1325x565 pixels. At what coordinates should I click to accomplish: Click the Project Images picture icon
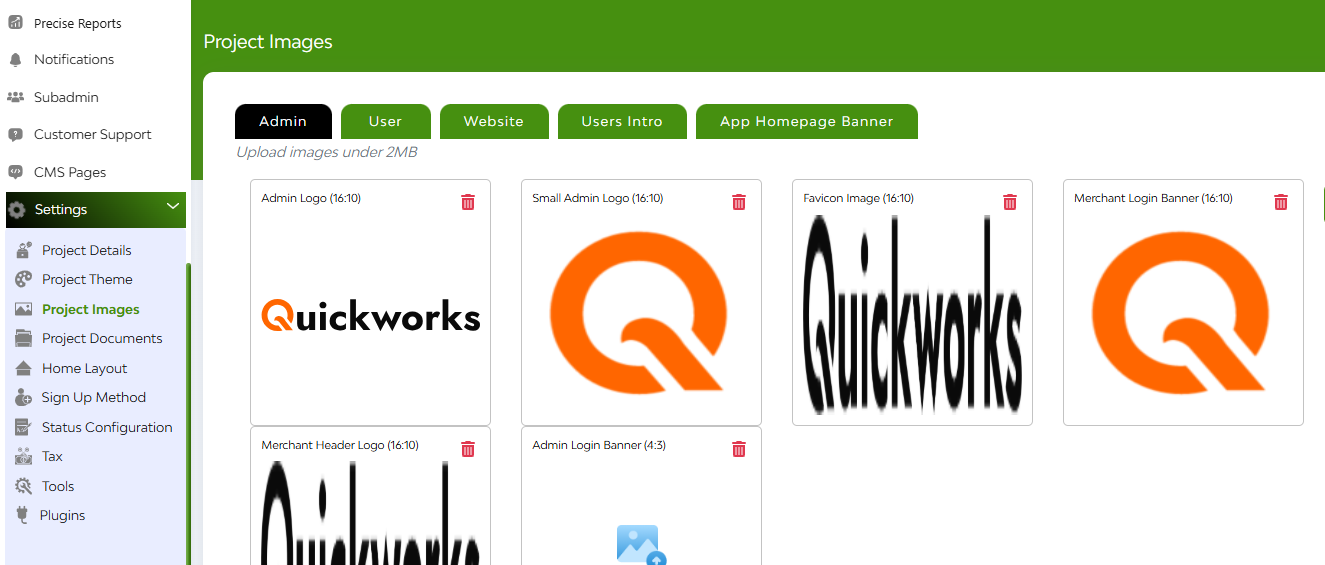click(24, 309)
